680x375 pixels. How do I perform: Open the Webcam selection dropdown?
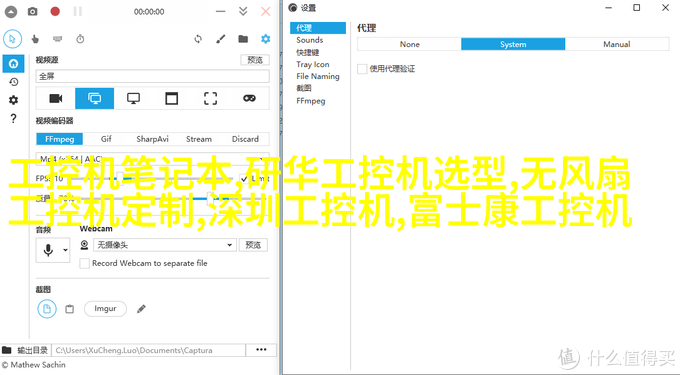click(x=165, y=245)
